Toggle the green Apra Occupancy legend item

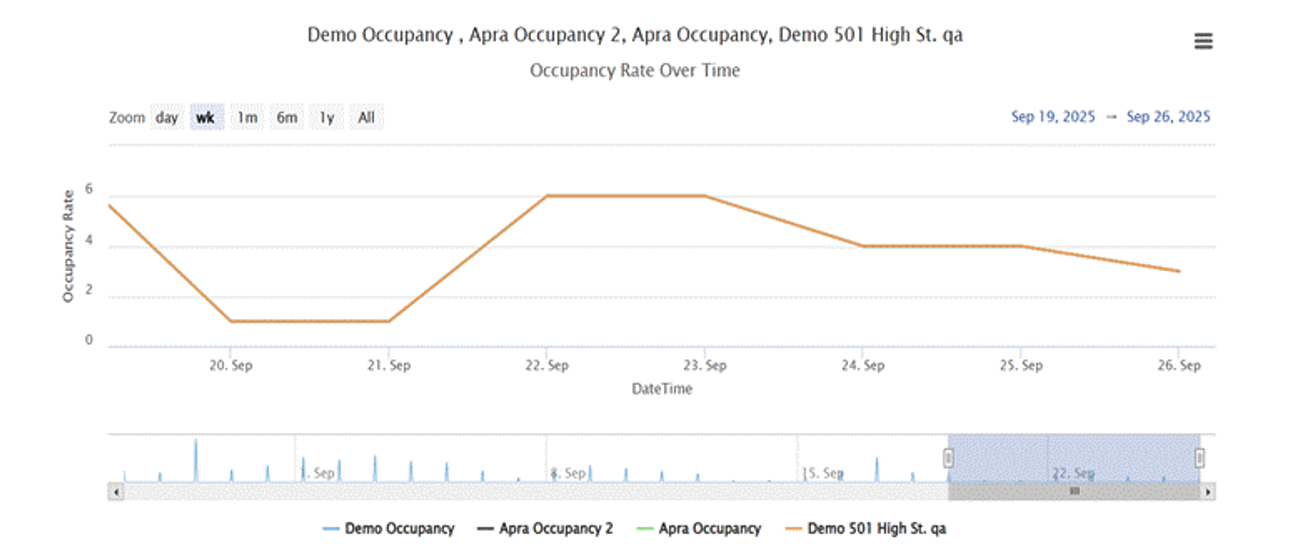click(699, 528)
